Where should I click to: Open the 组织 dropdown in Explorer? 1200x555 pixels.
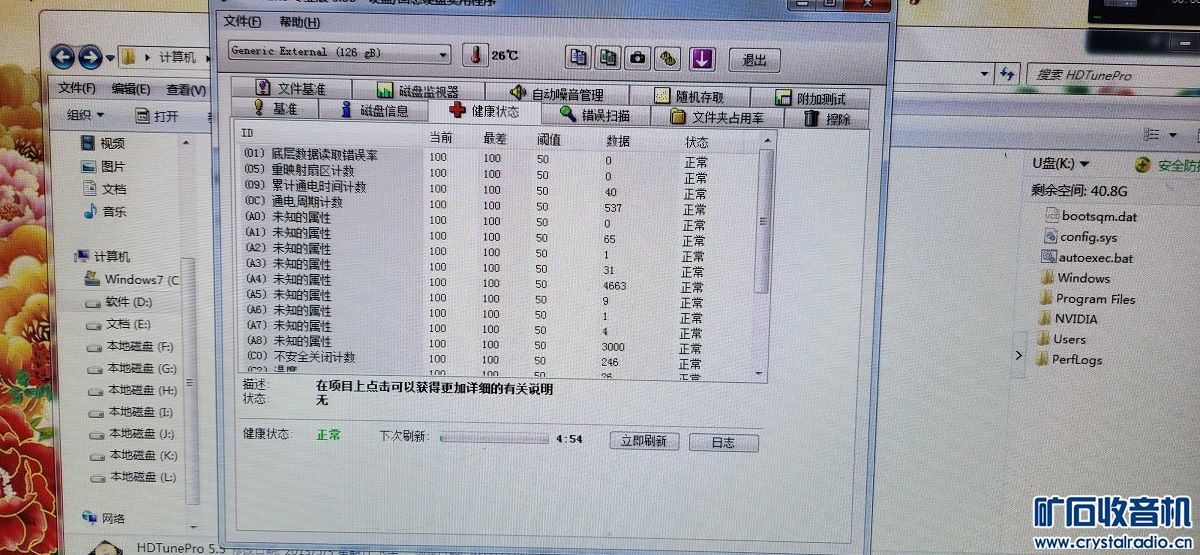point(85,116)
